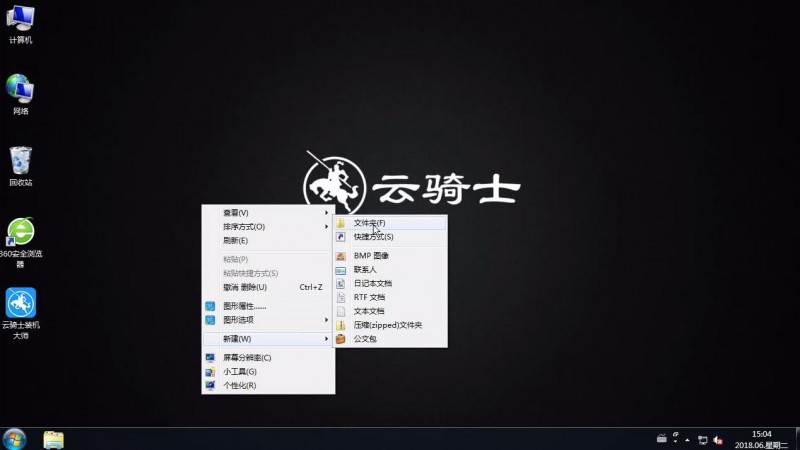
Task: Open the 计算机 desktop icon
Action: point(20,24)
